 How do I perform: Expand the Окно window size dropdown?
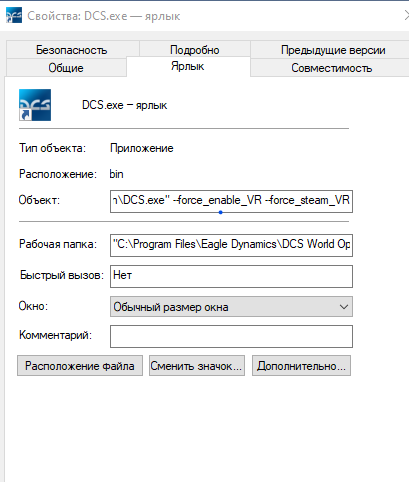coord(231,307)
